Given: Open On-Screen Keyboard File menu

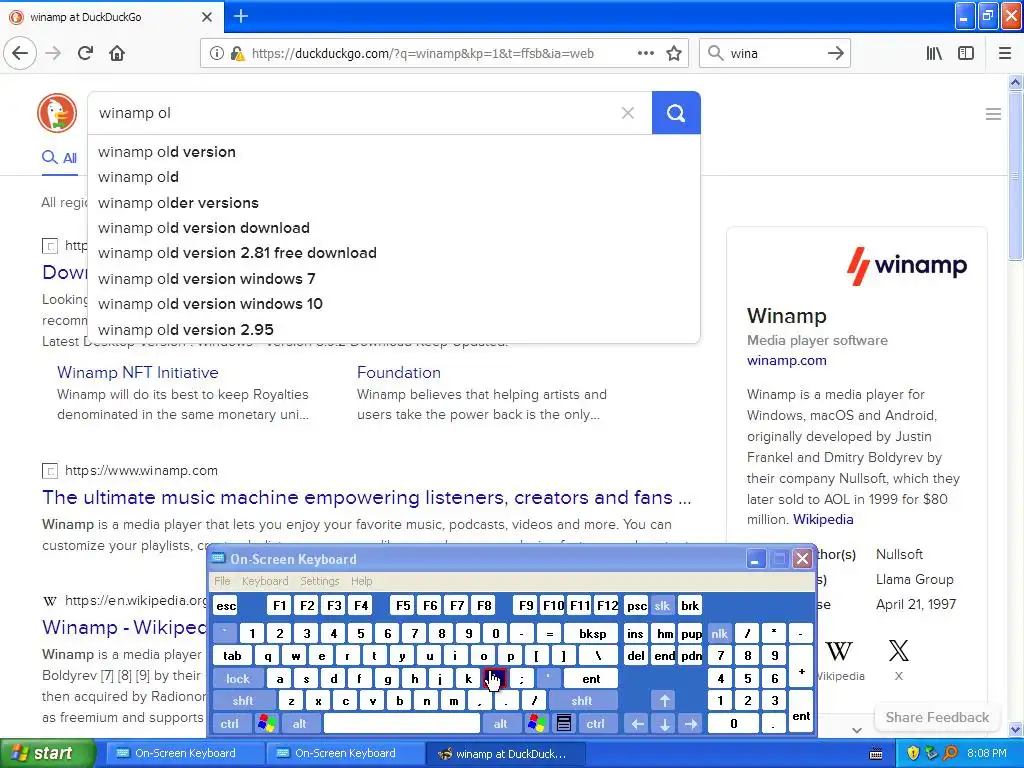Looking at the screenshot, I should [x=223, y=581].
